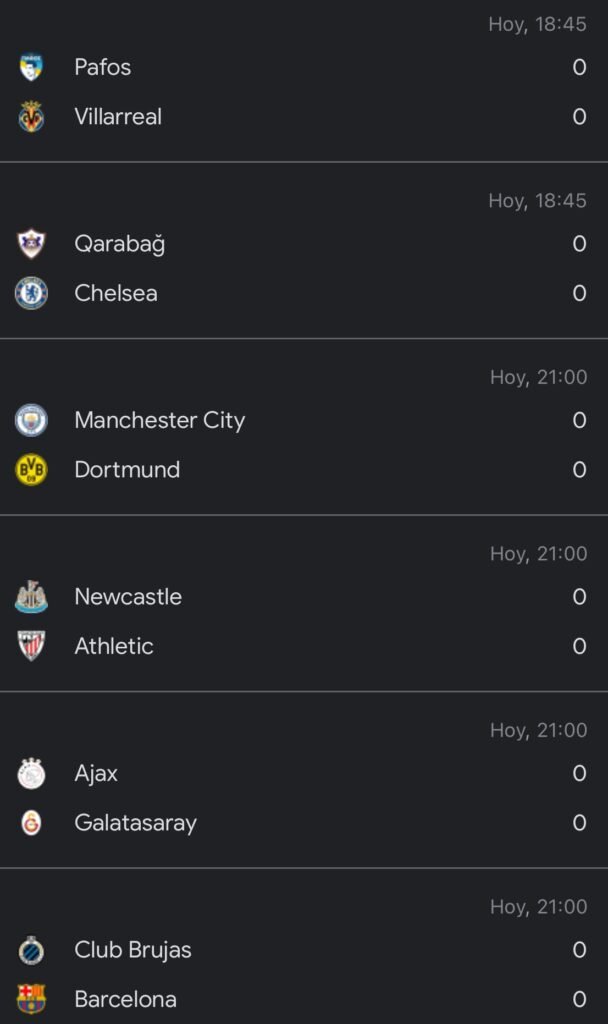Click the Newcastle club crest
The image size is (608, 1024).
[31, 597]
